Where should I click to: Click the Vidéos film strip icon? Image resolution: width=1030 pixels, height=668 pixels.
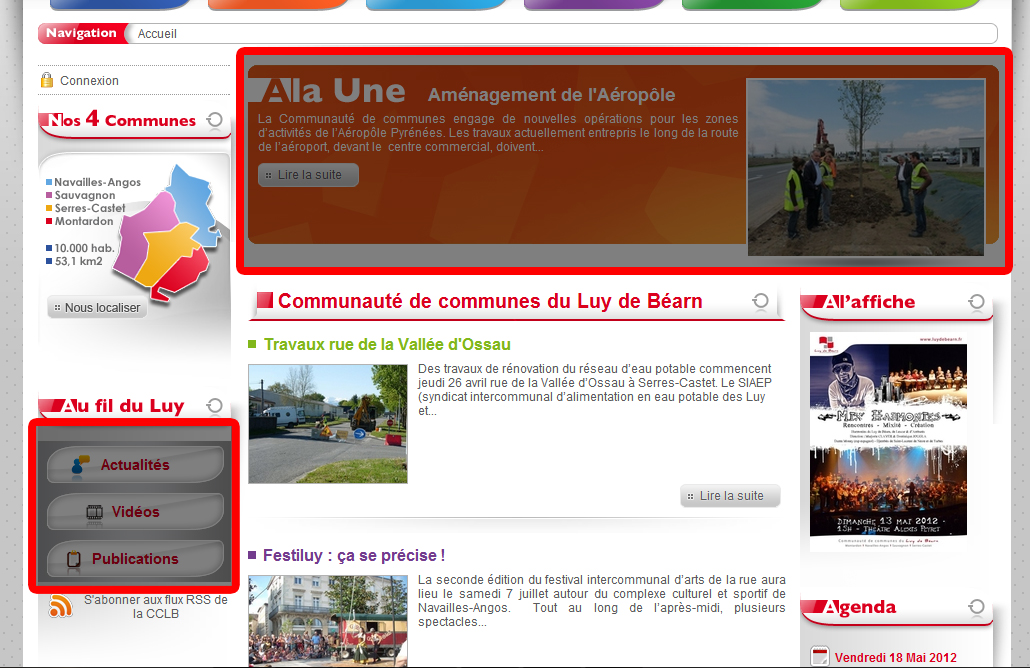point(95,512)
